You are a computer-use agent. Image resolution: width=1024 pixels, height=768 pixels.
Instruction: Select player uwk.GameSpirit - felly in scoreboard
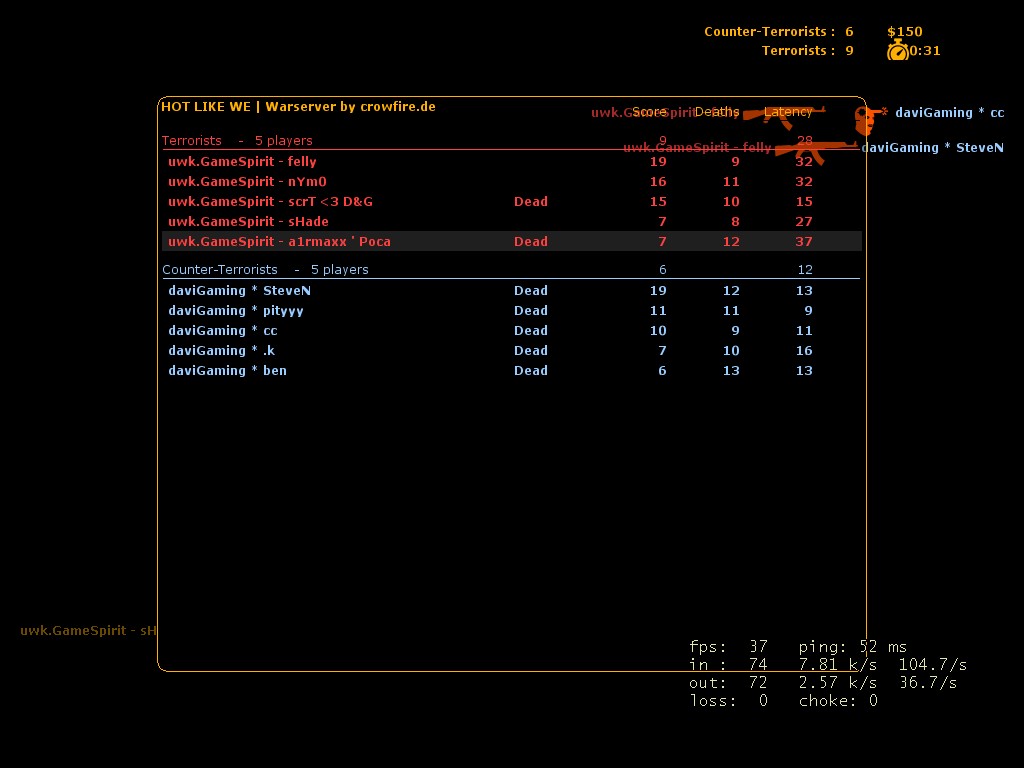tap(242, 161)
